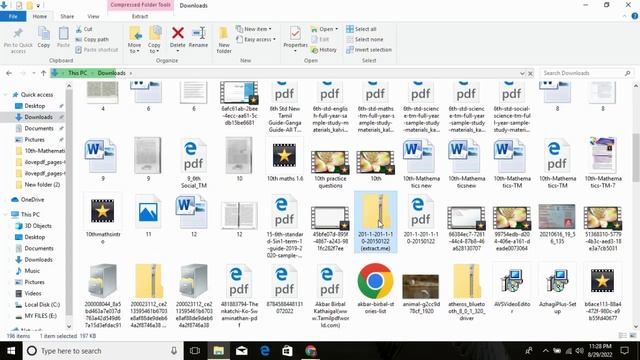640x360 pixels.
Task: Select the AzhagiPlus-Setup installer file
Action: click(557, 289)
